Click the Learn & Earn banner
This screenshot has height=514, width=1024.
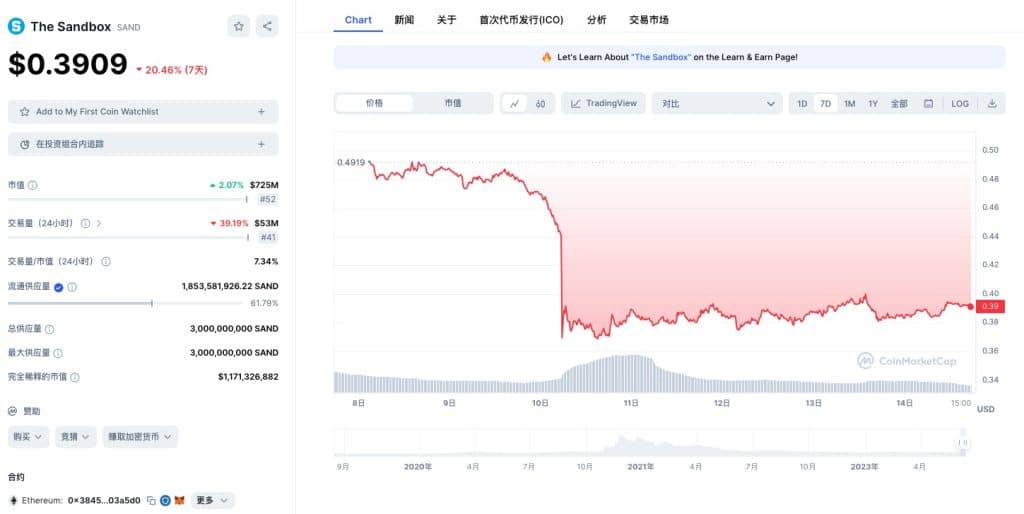(x=669, y=57)
